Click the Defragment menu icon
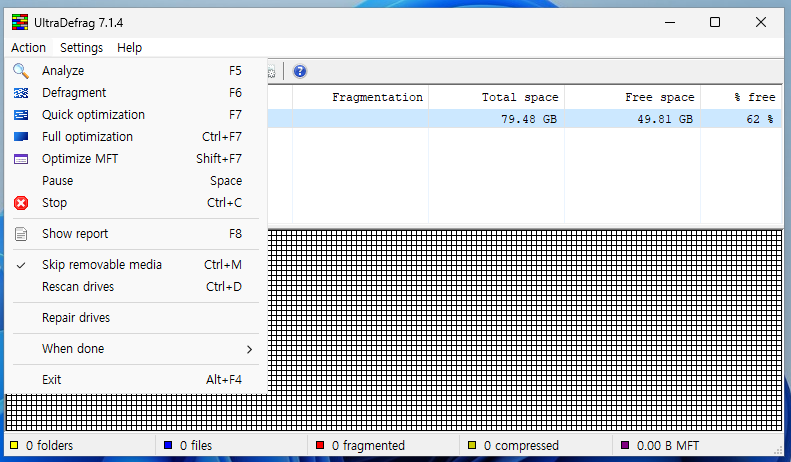This screenshot has height=462, width=791. click(21, 93)
